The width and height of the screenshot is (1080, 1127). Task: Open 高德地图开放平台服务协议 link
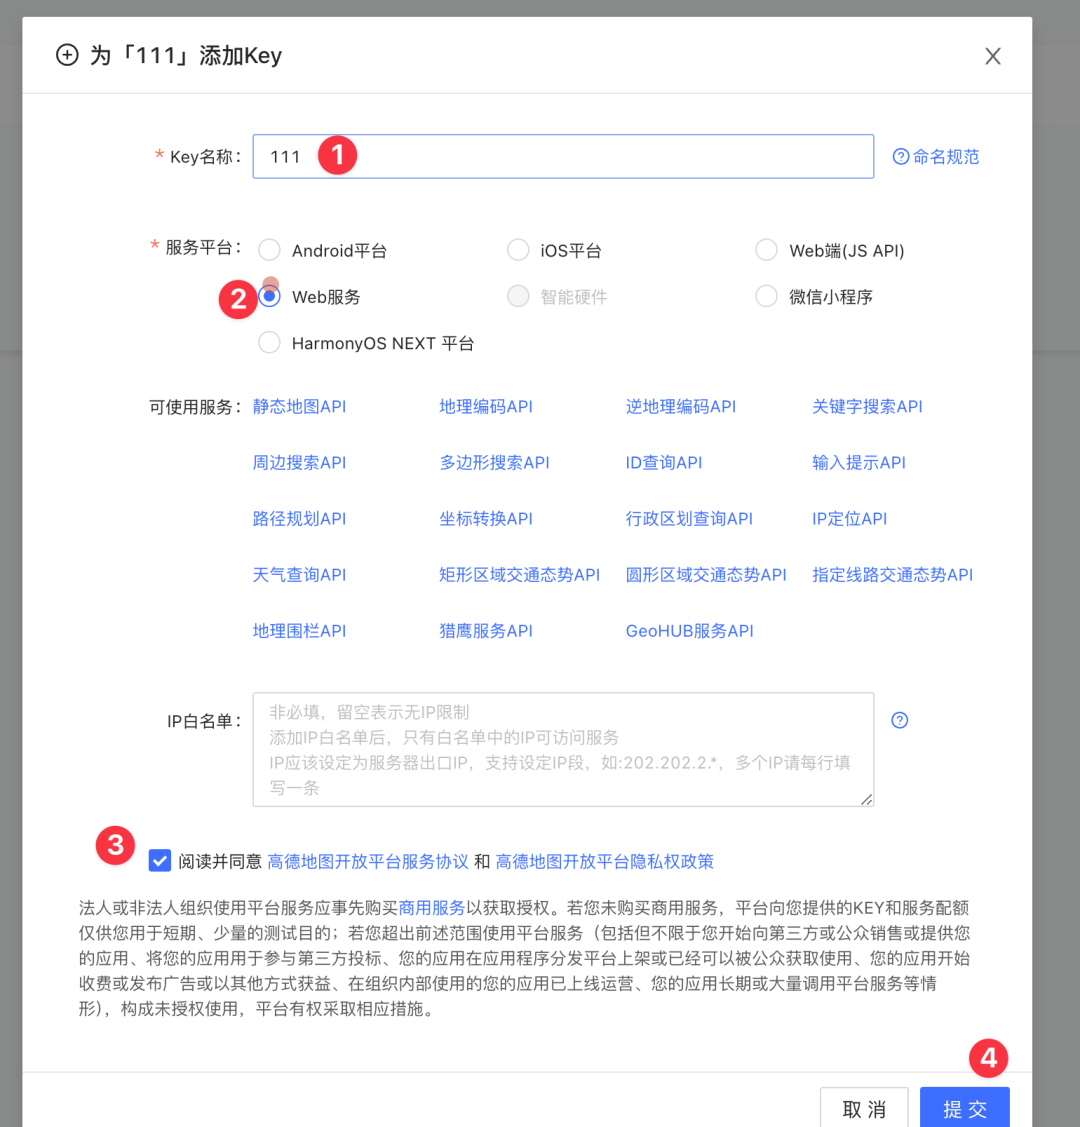point(368,862)
